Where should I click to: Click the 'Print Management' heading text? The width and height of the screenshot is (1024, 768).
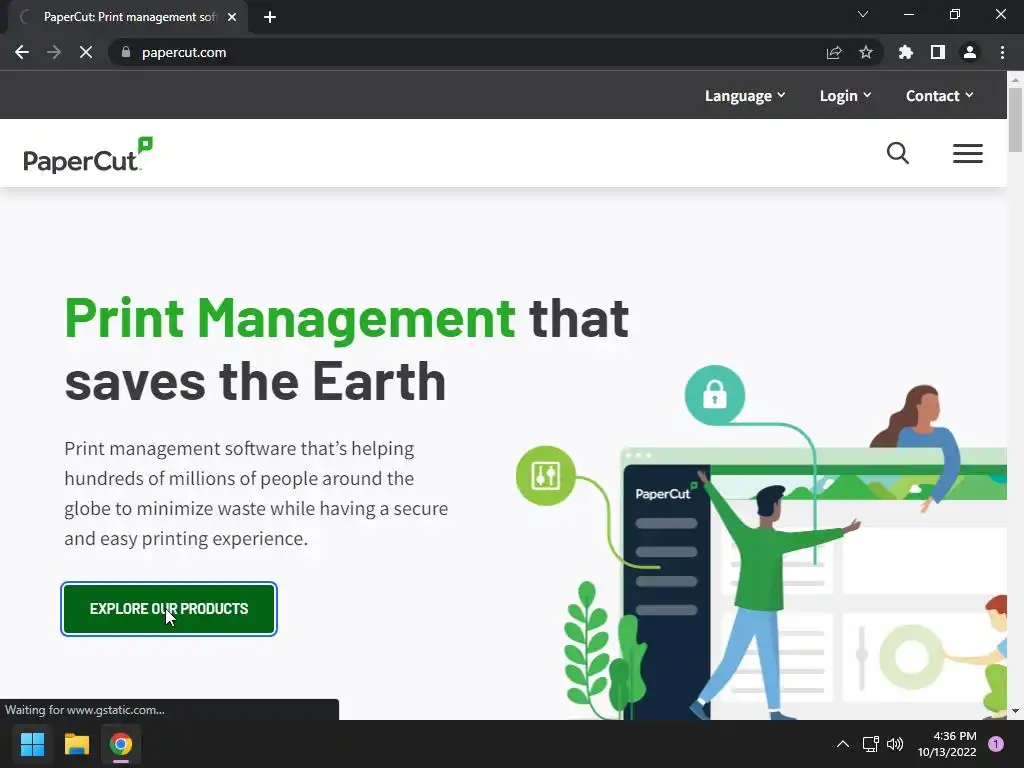coord(290,319)
